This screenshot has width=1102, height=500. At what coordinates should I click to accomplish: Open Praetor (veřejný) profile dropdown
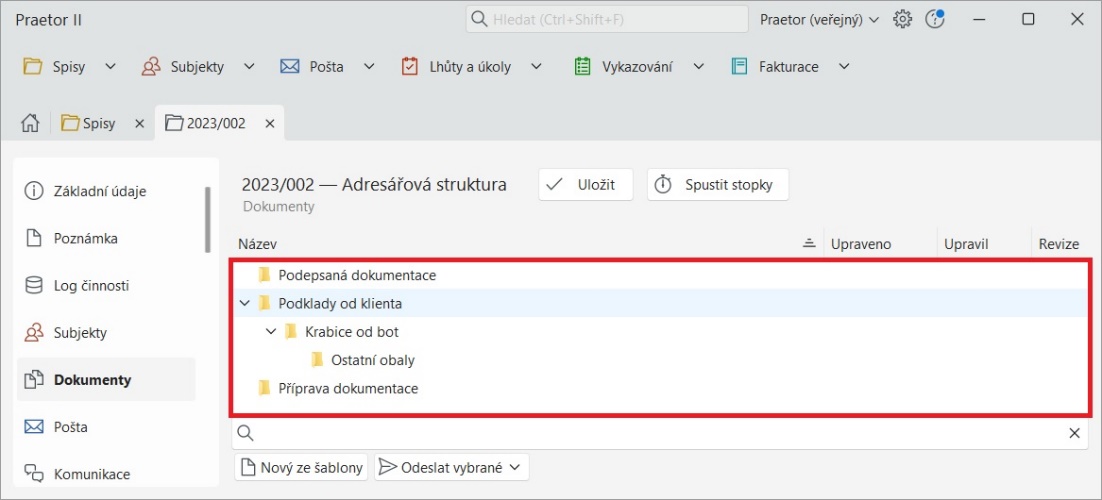[819, 19]
